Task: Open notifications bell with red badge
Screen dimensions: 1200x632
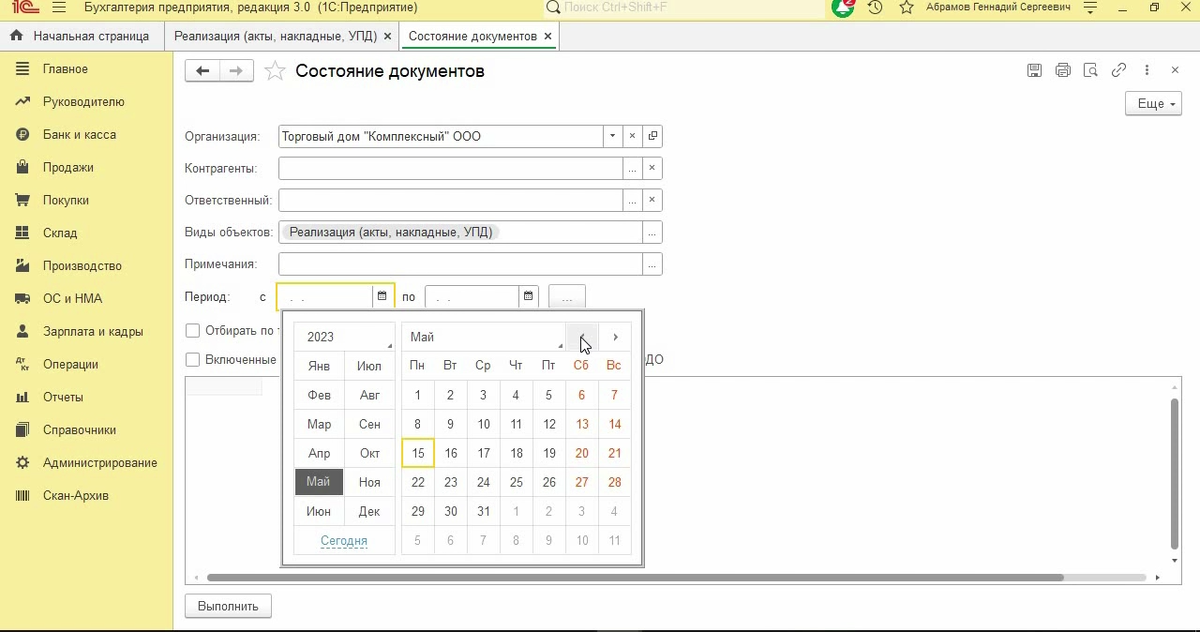Action: tap(843, 8)
